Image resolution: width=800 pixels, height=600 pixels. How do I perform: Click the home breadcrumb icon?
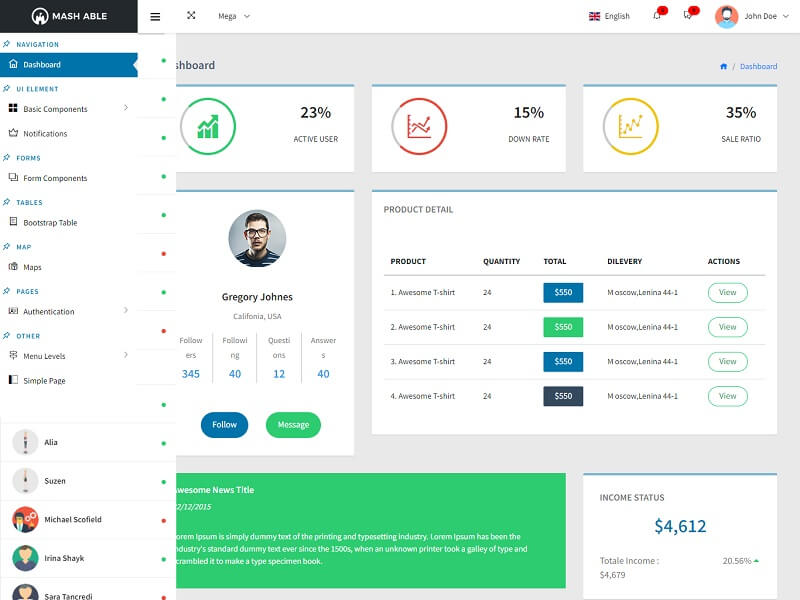(x=723, y=66)
